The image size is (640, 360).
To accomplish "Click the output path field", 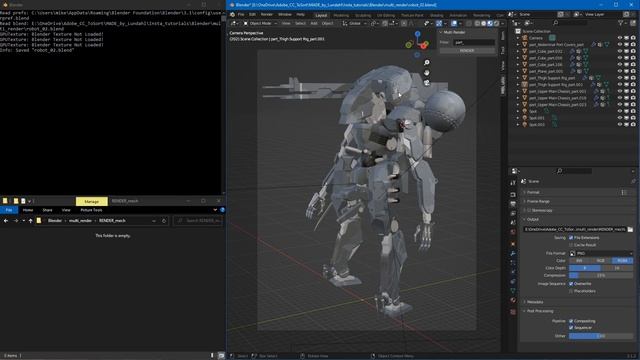I will coord(575,229).
